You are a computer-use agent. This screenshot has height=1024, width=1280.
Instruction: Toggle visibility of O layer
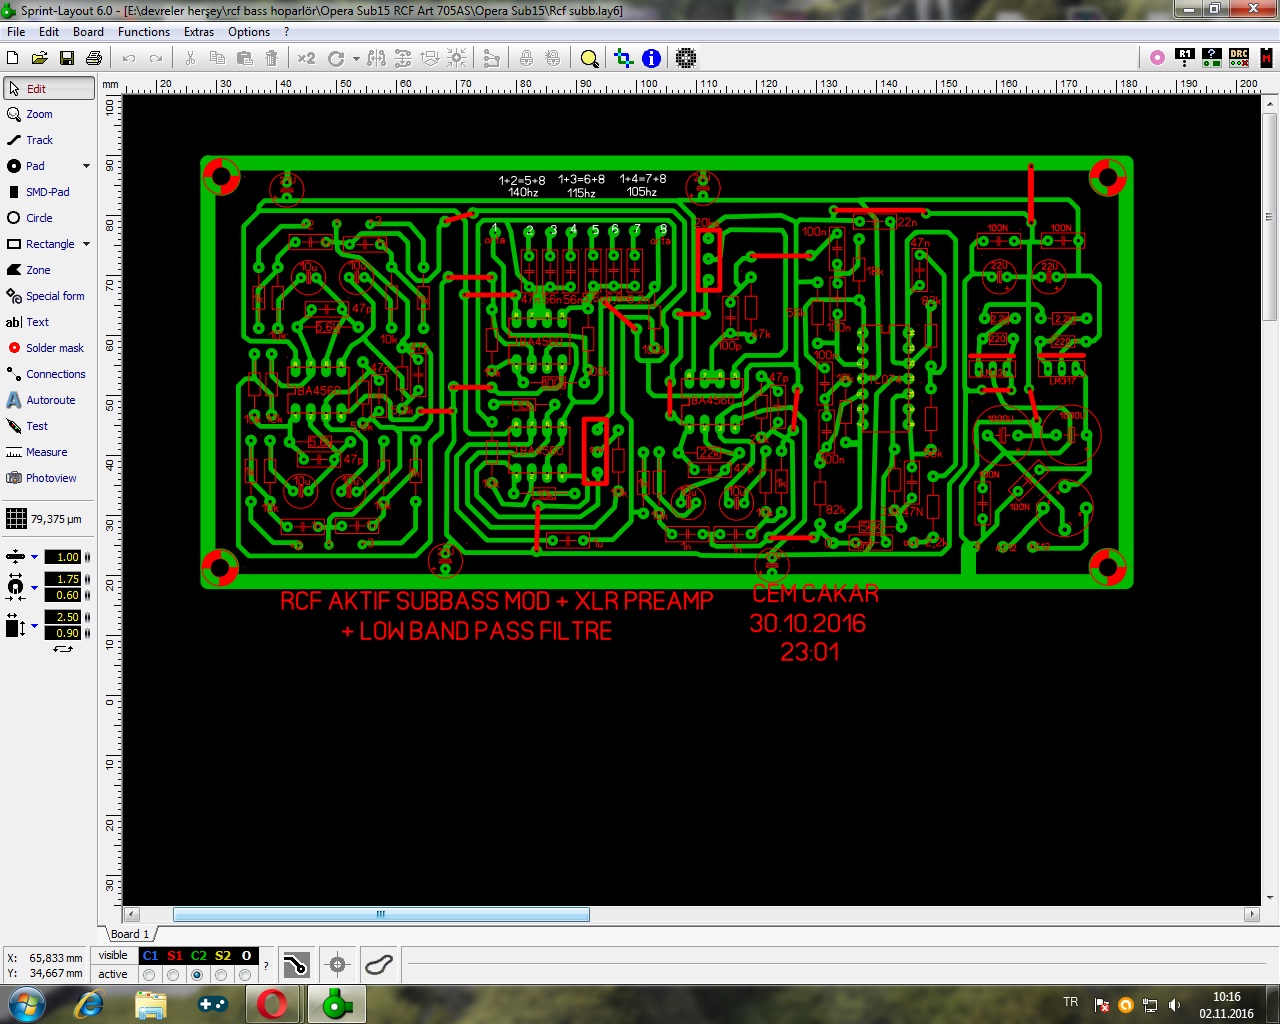tap(246, 956)
